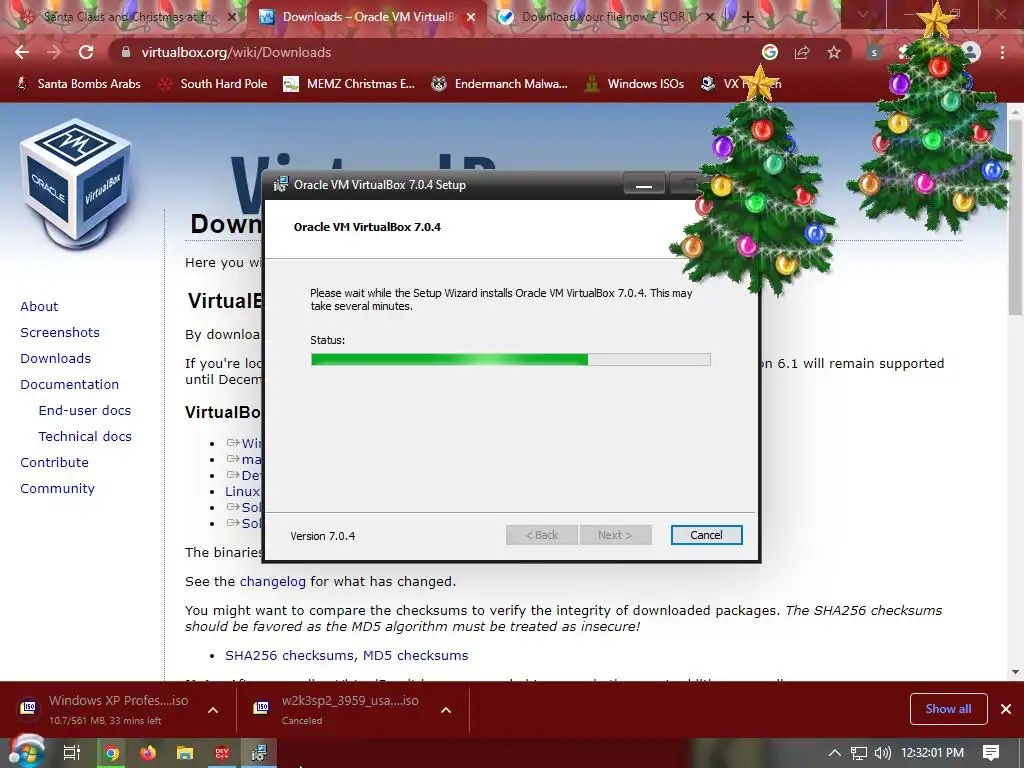Minimize the VirtualBox Setup dialog

(x=644, y=184)
